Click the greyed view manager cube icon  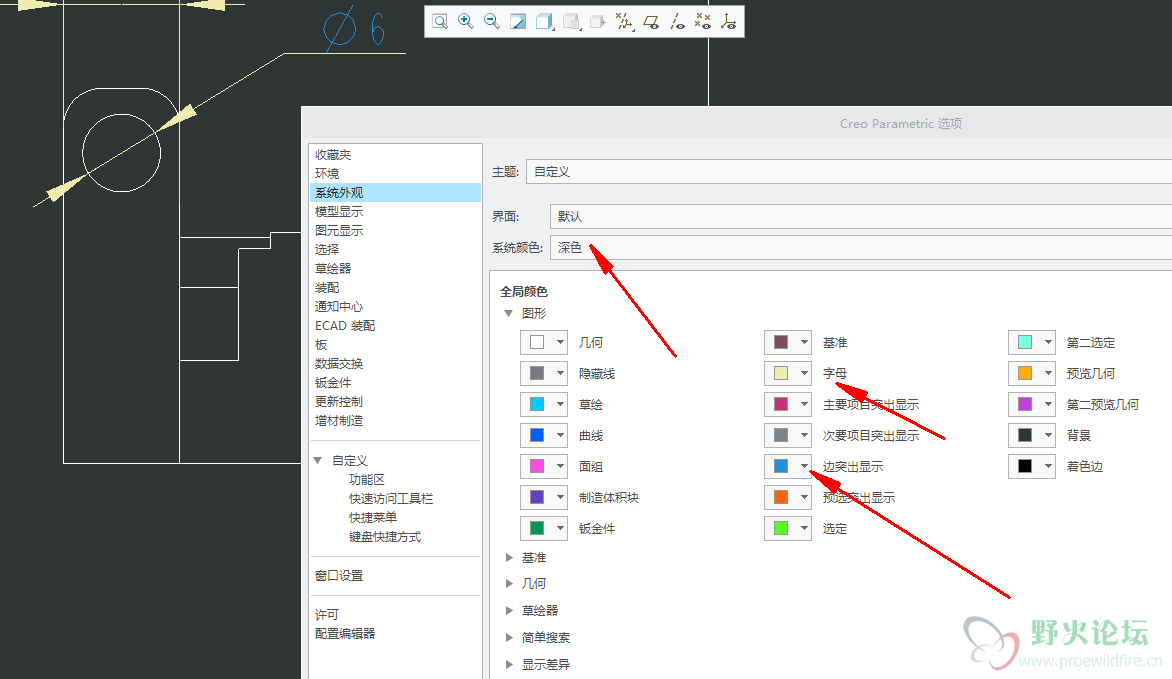[x=597, y=22]
